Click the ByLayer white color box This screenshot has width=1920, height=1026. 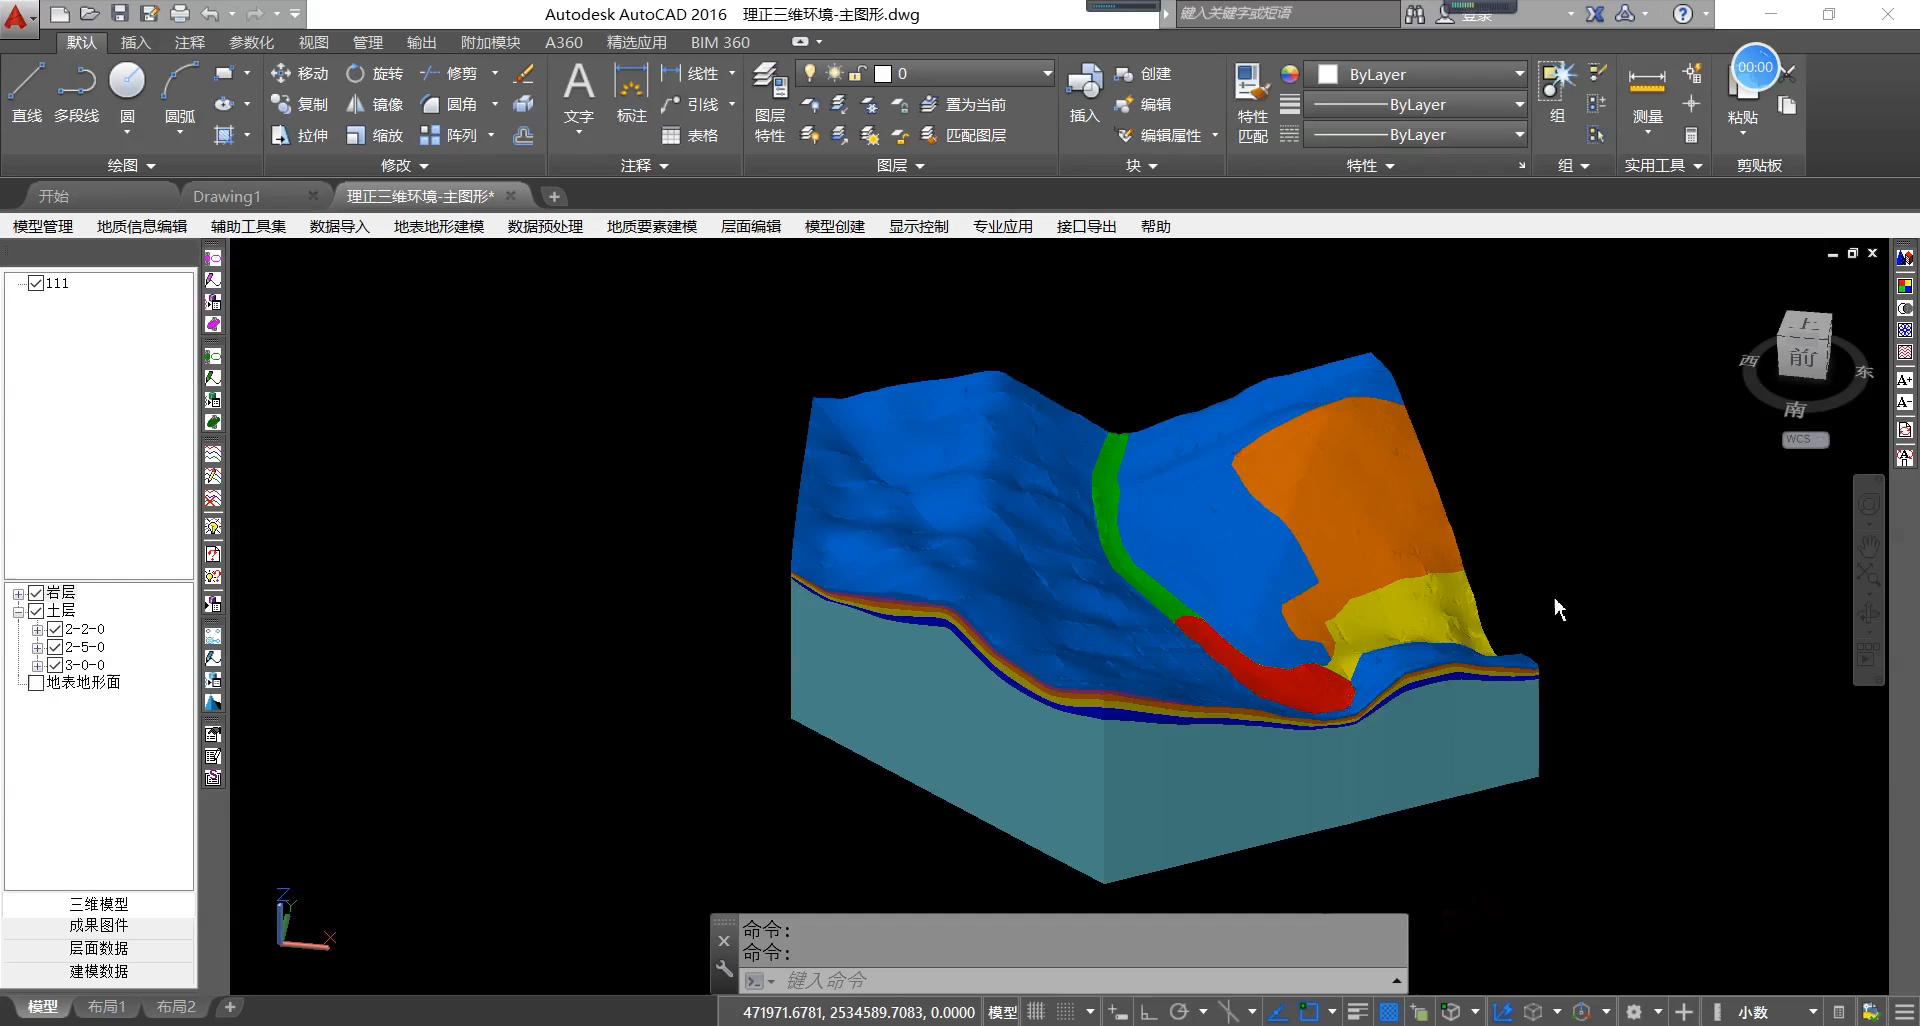(1328, 74)
